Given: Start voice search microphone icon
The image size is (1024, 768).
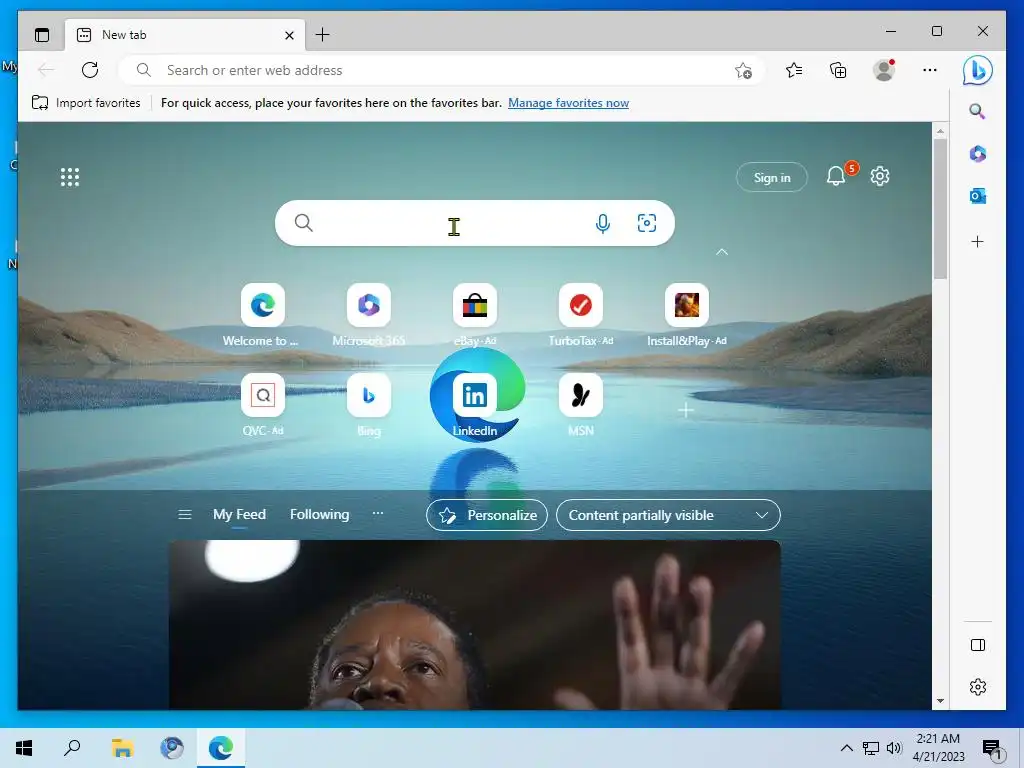Looking at the screenshot, I should 603,223.
